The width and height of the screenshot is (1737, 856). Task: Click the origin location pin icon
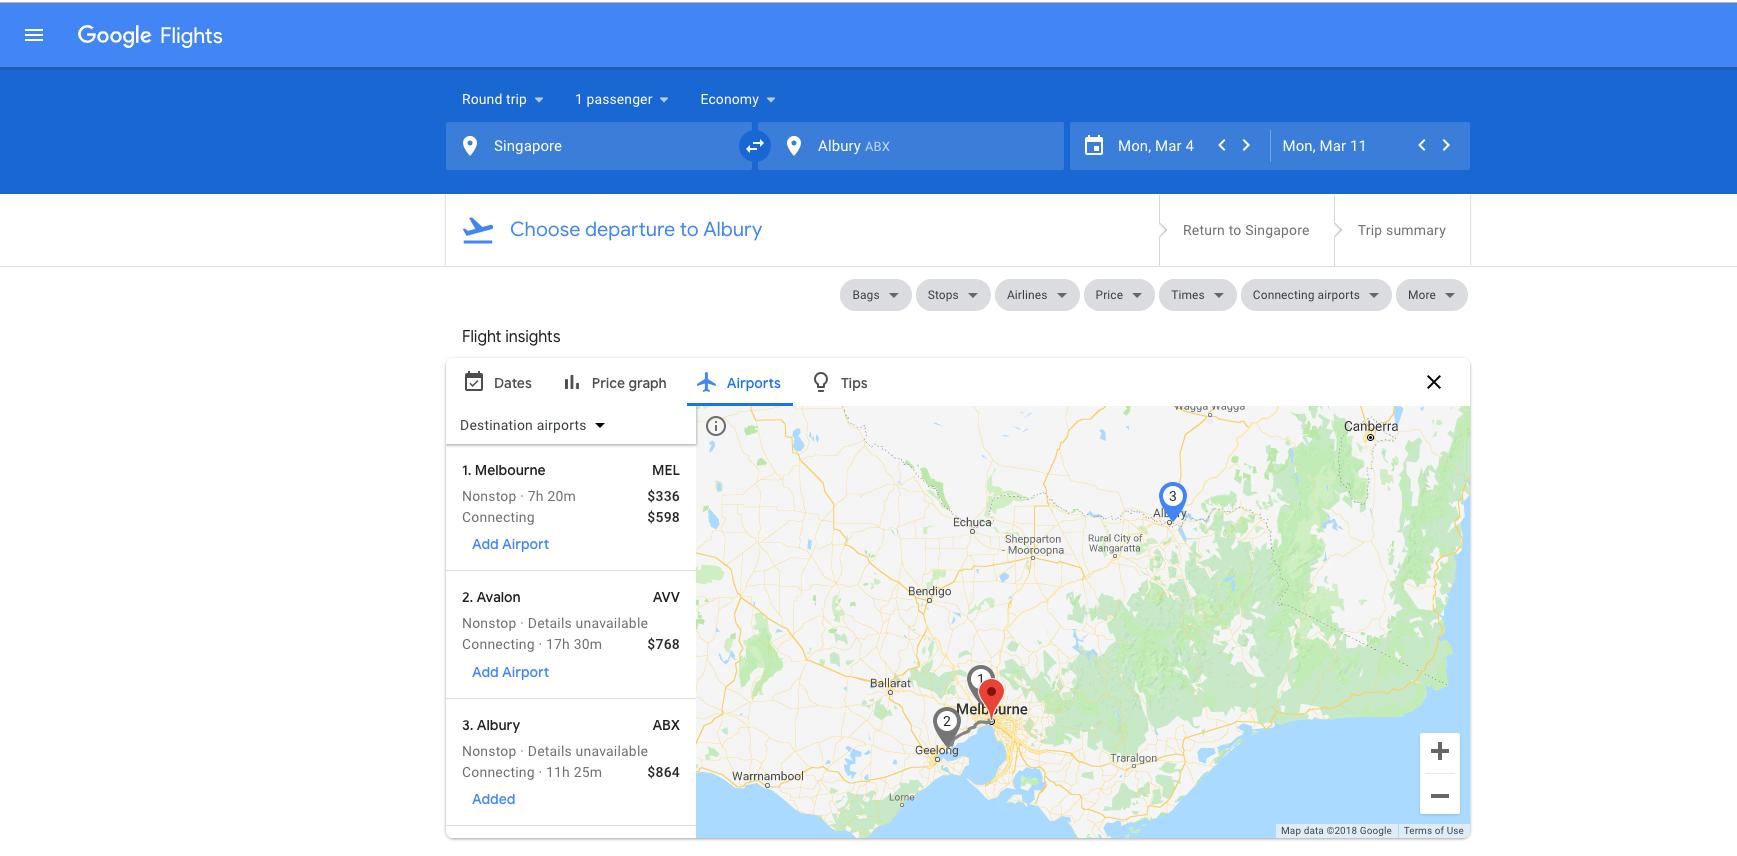coord(470,146)
